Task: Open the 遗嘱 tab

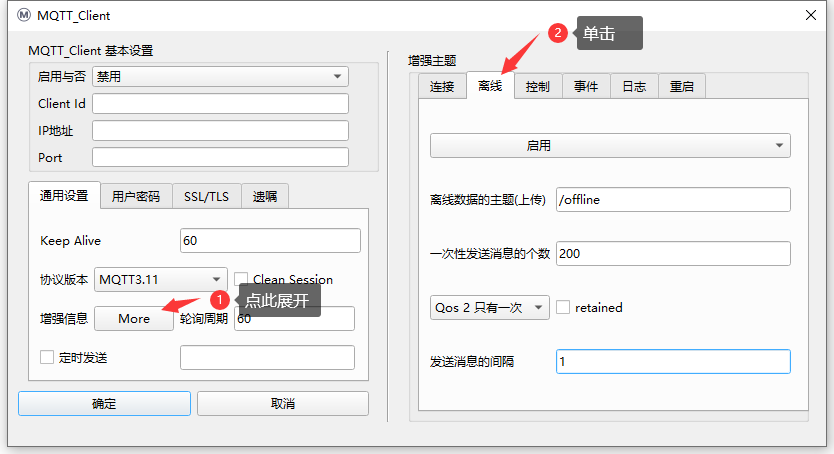Action: (265, 197)
